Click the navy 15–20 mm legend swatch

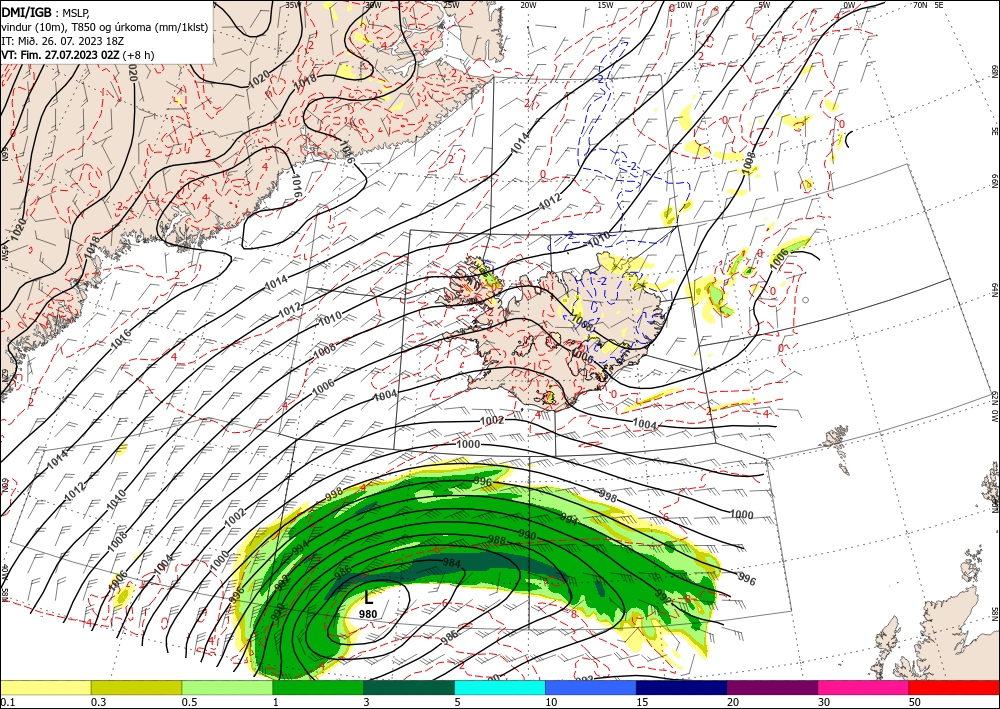[x=682, y=687]
